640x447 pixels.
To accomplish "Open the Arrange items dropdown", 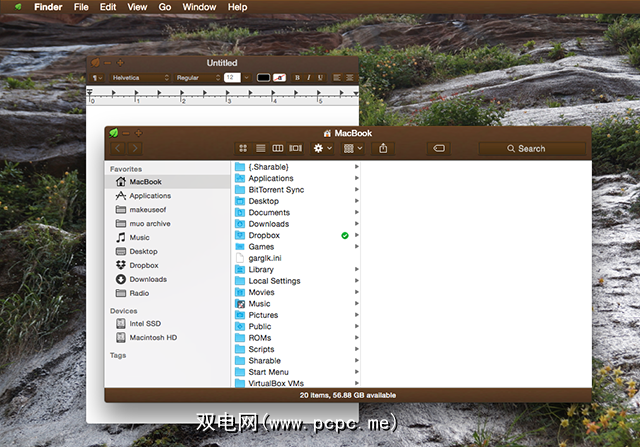I will [x=353, y=148].
